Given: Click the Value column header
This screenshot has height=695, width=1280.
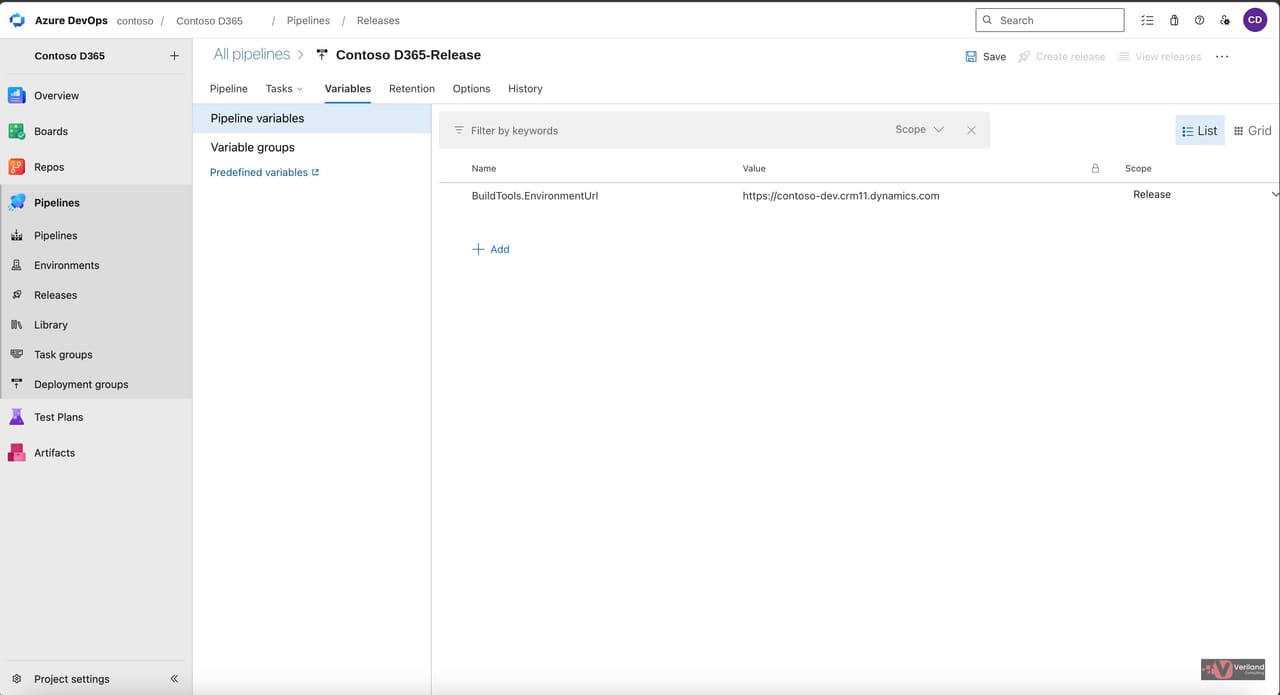Looking at the screenshot, I should coord(754,168).
